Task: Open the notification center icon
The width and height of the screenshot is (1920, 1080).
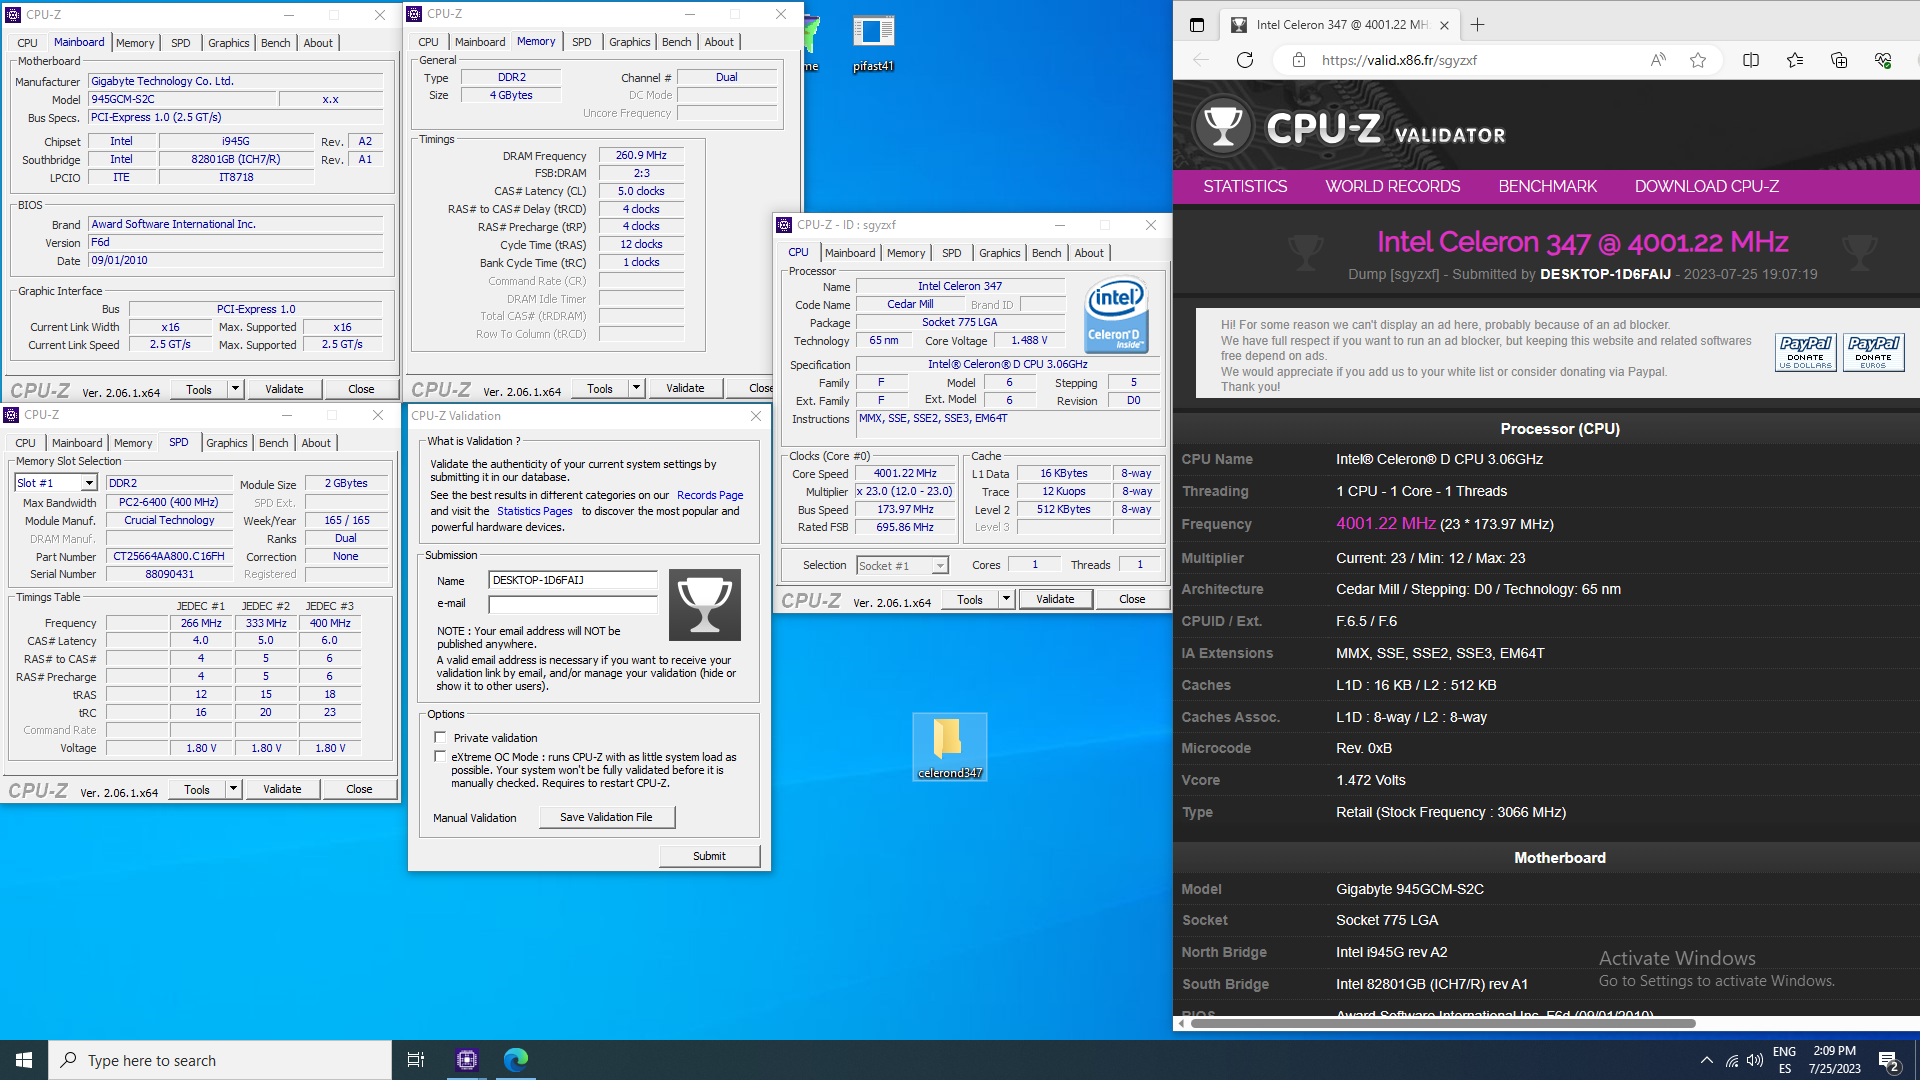Action: [x=1889, y=1061]
